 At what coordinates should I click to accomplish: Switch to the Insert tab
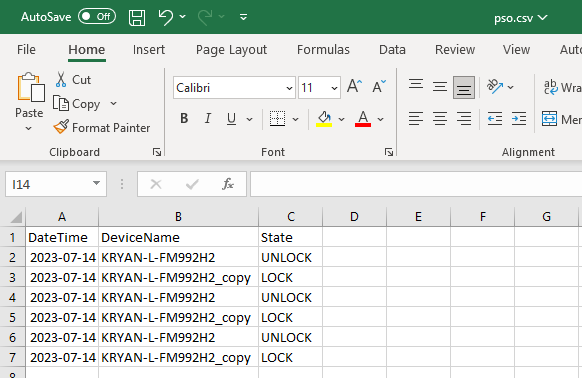[149, 50]
